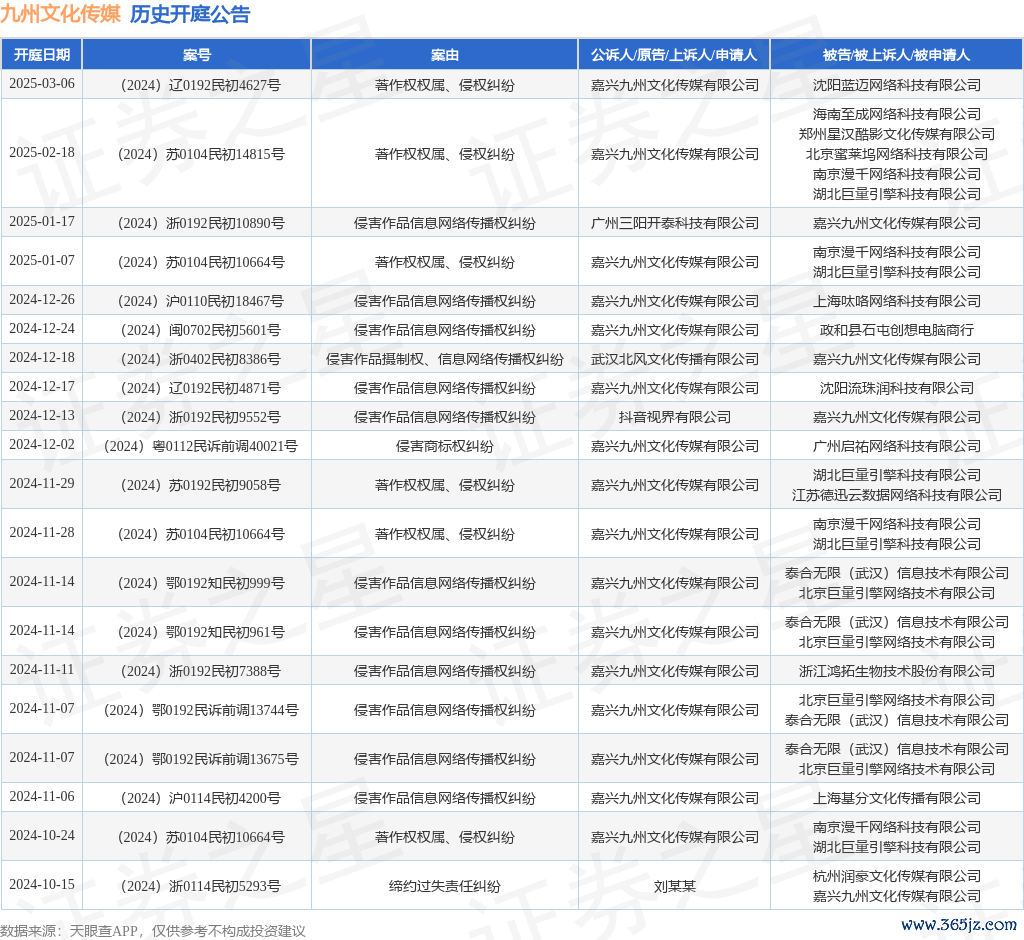Viewport: 1024px width, 940px height.
Task: Click 侵害作品摄制权、信息网络传播权纠纷 cause cell
Action: pyautogui.click(x=444, y=359)
